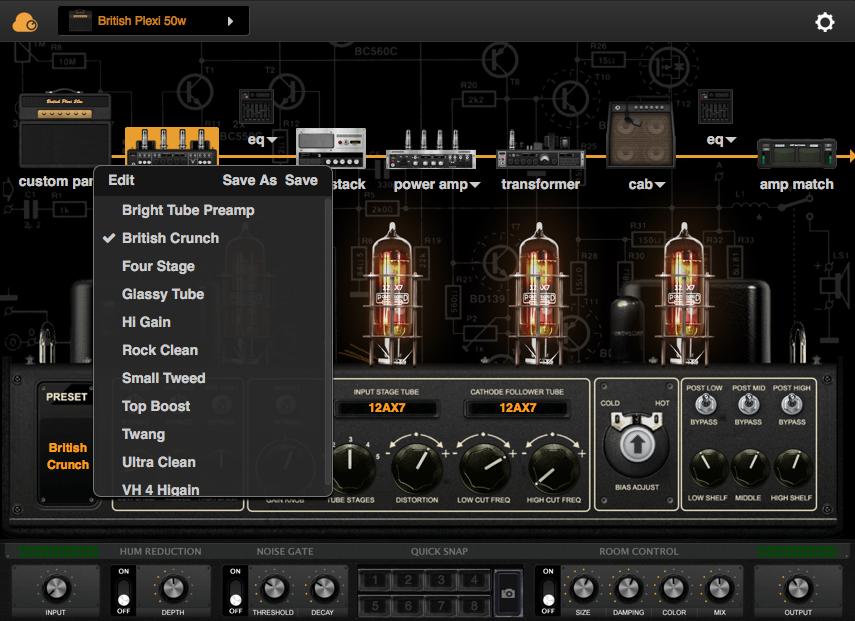Choose Twang preset
Viewport: 855px width, 621px height.
point(210,435)
